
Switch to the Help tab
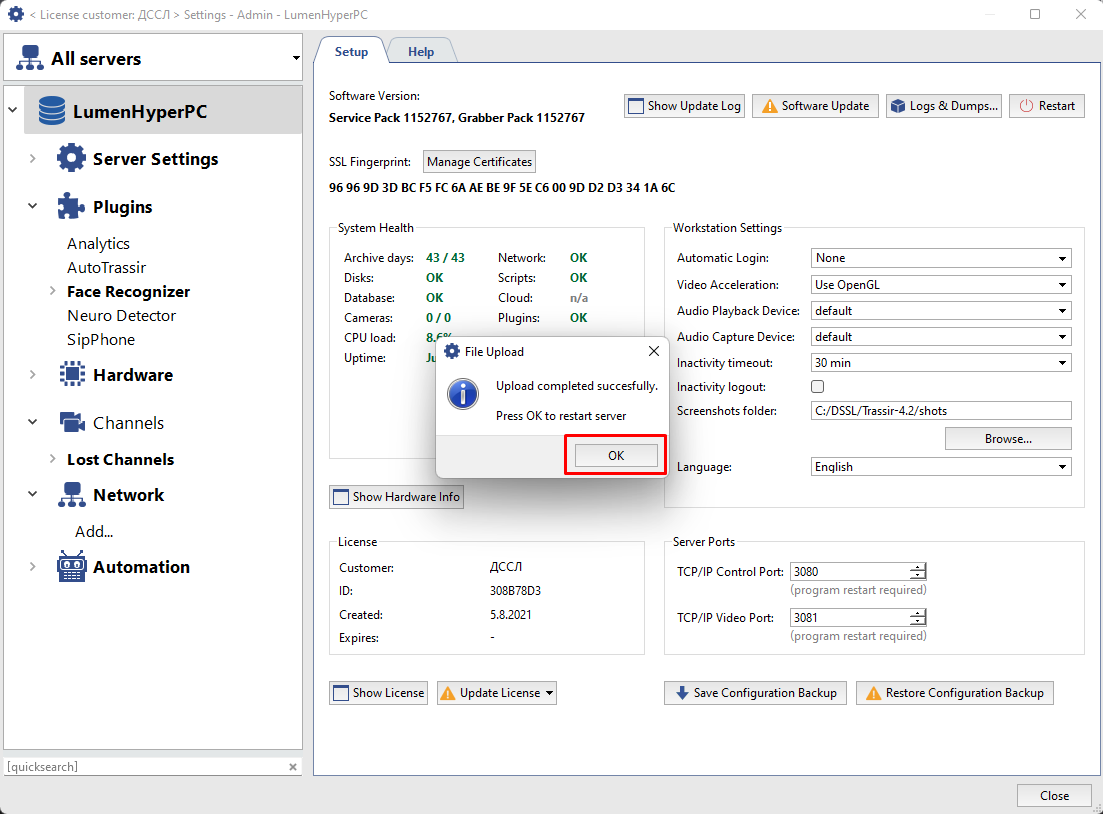421,51
